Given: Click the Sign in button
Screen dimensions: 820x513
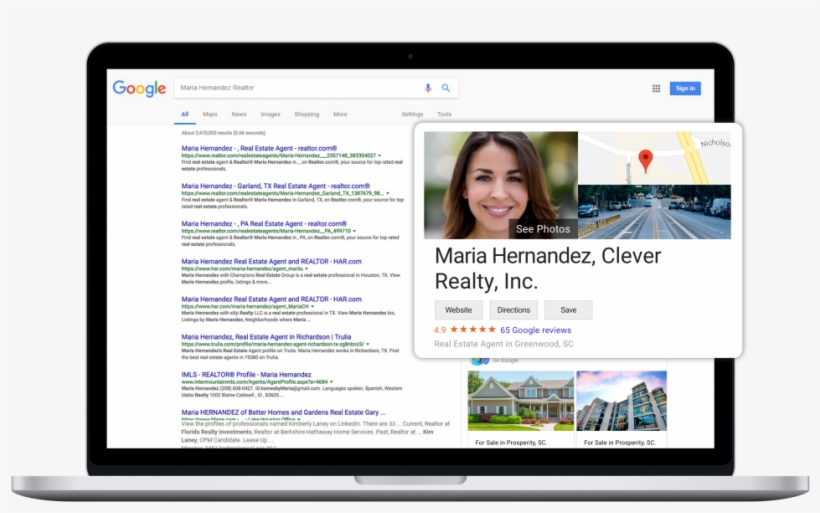Looking at the screenshot, I should 685,88.
